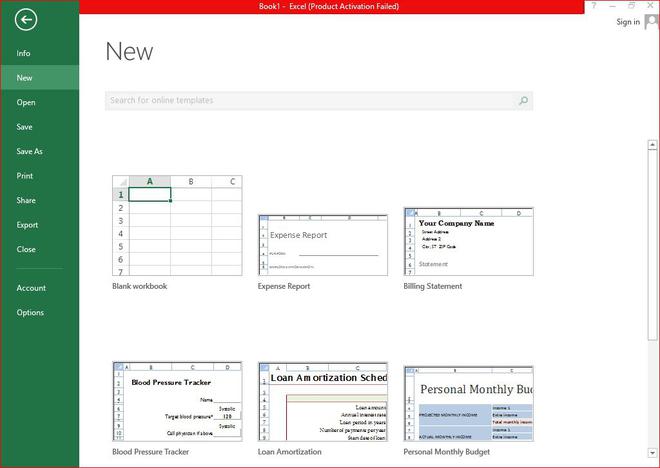Screen dimensions: 660x468
Task: Open the Account page
Action: (x=40, y=288)
